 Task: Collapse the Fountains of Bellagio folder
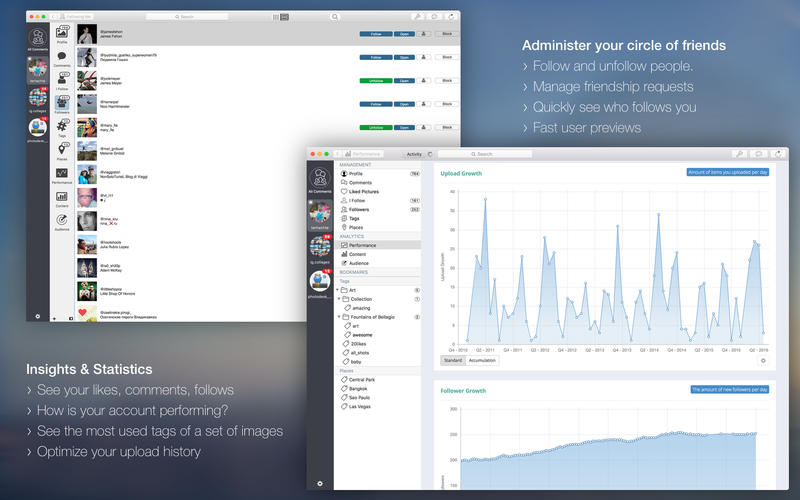338,316
